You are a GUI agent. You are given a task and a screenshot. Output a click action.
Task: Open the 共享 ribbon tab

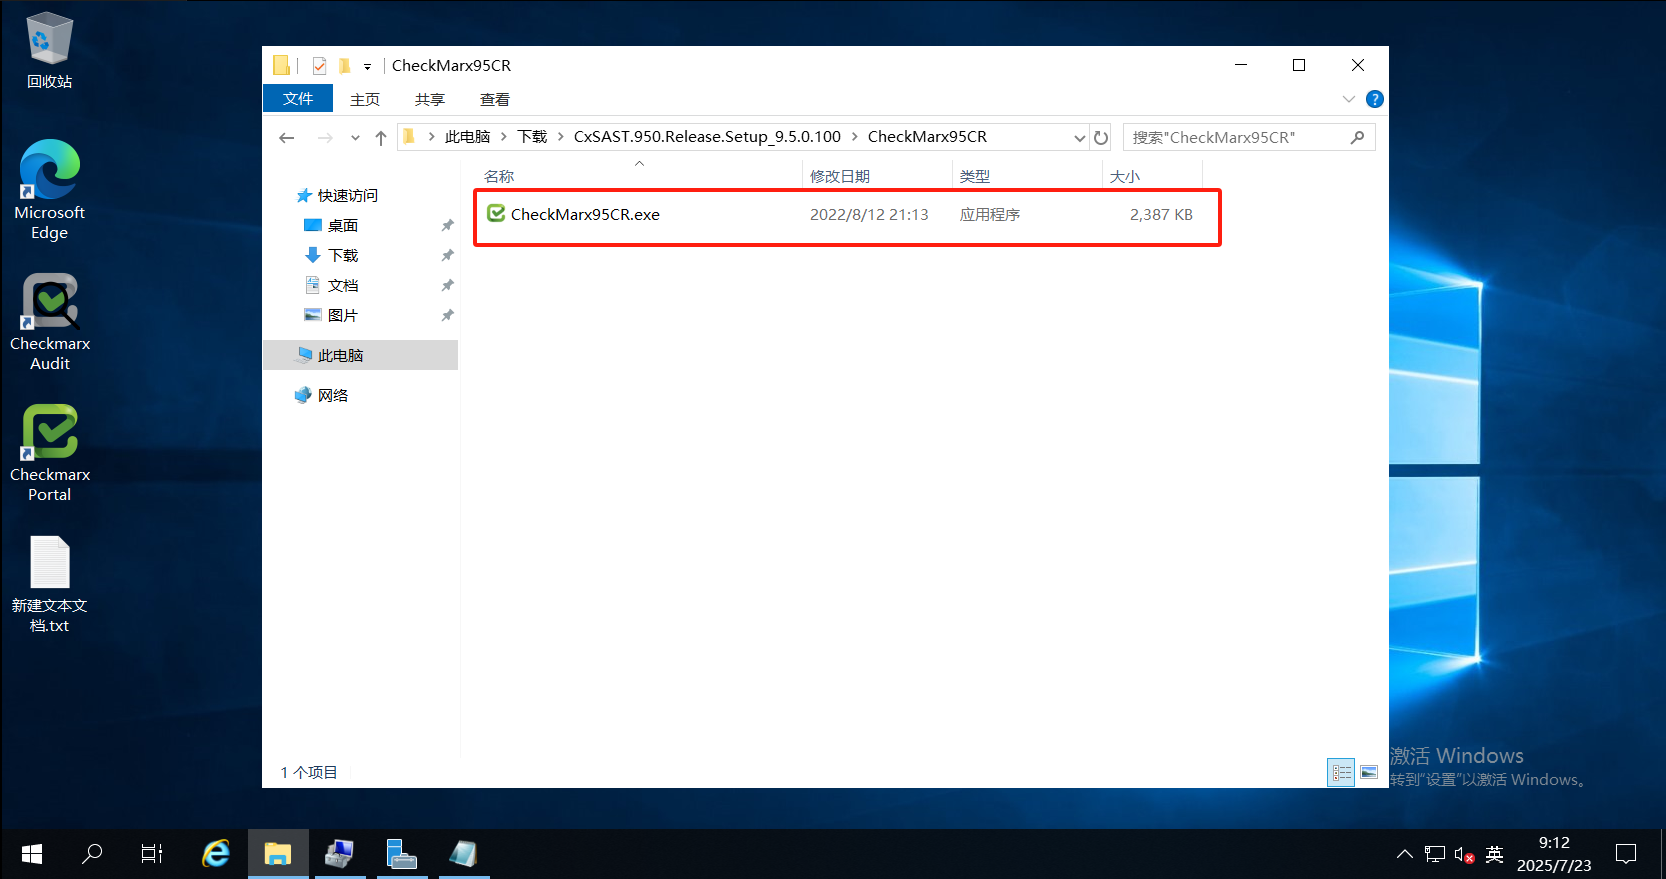click(430, 99)
